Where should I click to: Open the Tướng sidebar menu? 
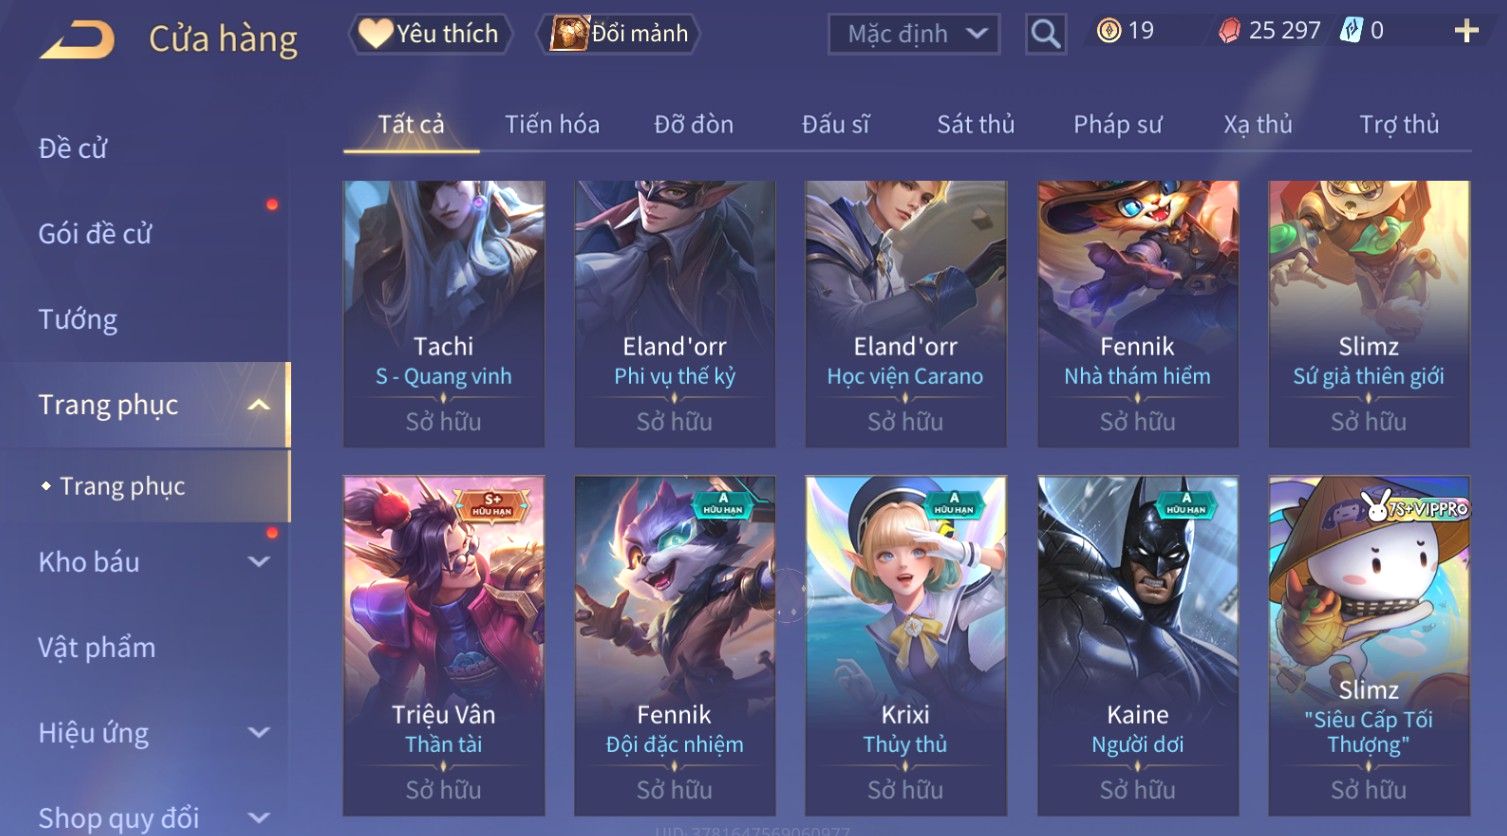click(x=78, y=319)
